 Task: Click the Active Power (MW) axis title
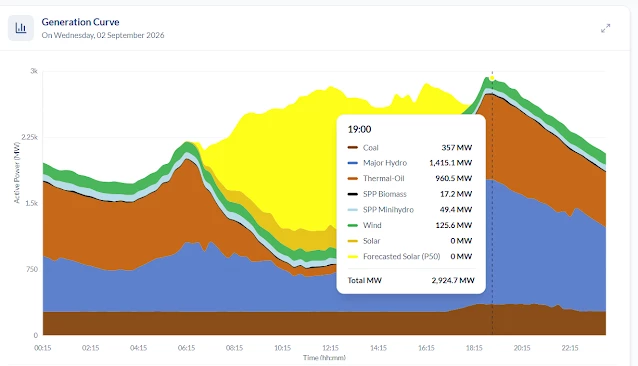click(x=17, y=172)
